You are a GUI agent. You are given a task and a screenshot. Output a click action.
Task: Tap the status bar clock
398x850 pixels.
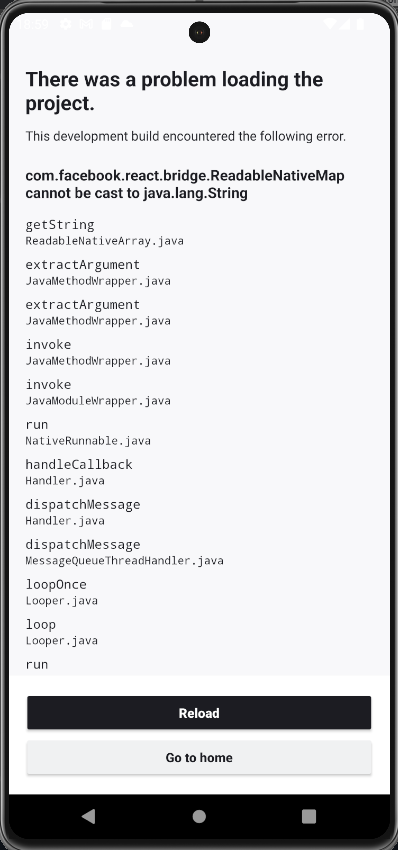coord(33,24)
